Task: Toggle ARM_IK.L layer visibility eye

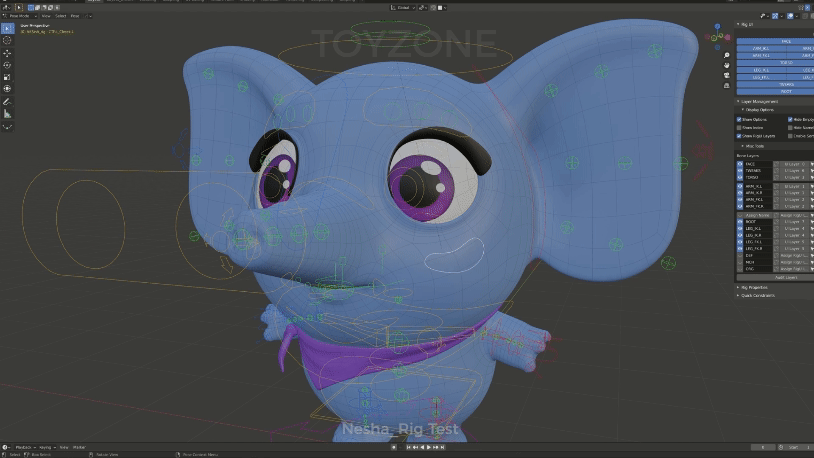Action: [x=740, y=186]
